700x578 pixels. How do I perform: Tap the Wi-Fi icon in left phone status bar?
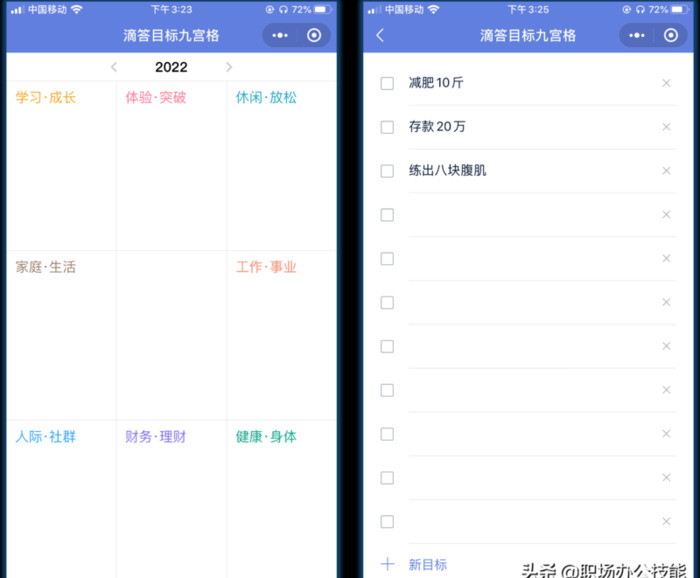tap(77, 9)
